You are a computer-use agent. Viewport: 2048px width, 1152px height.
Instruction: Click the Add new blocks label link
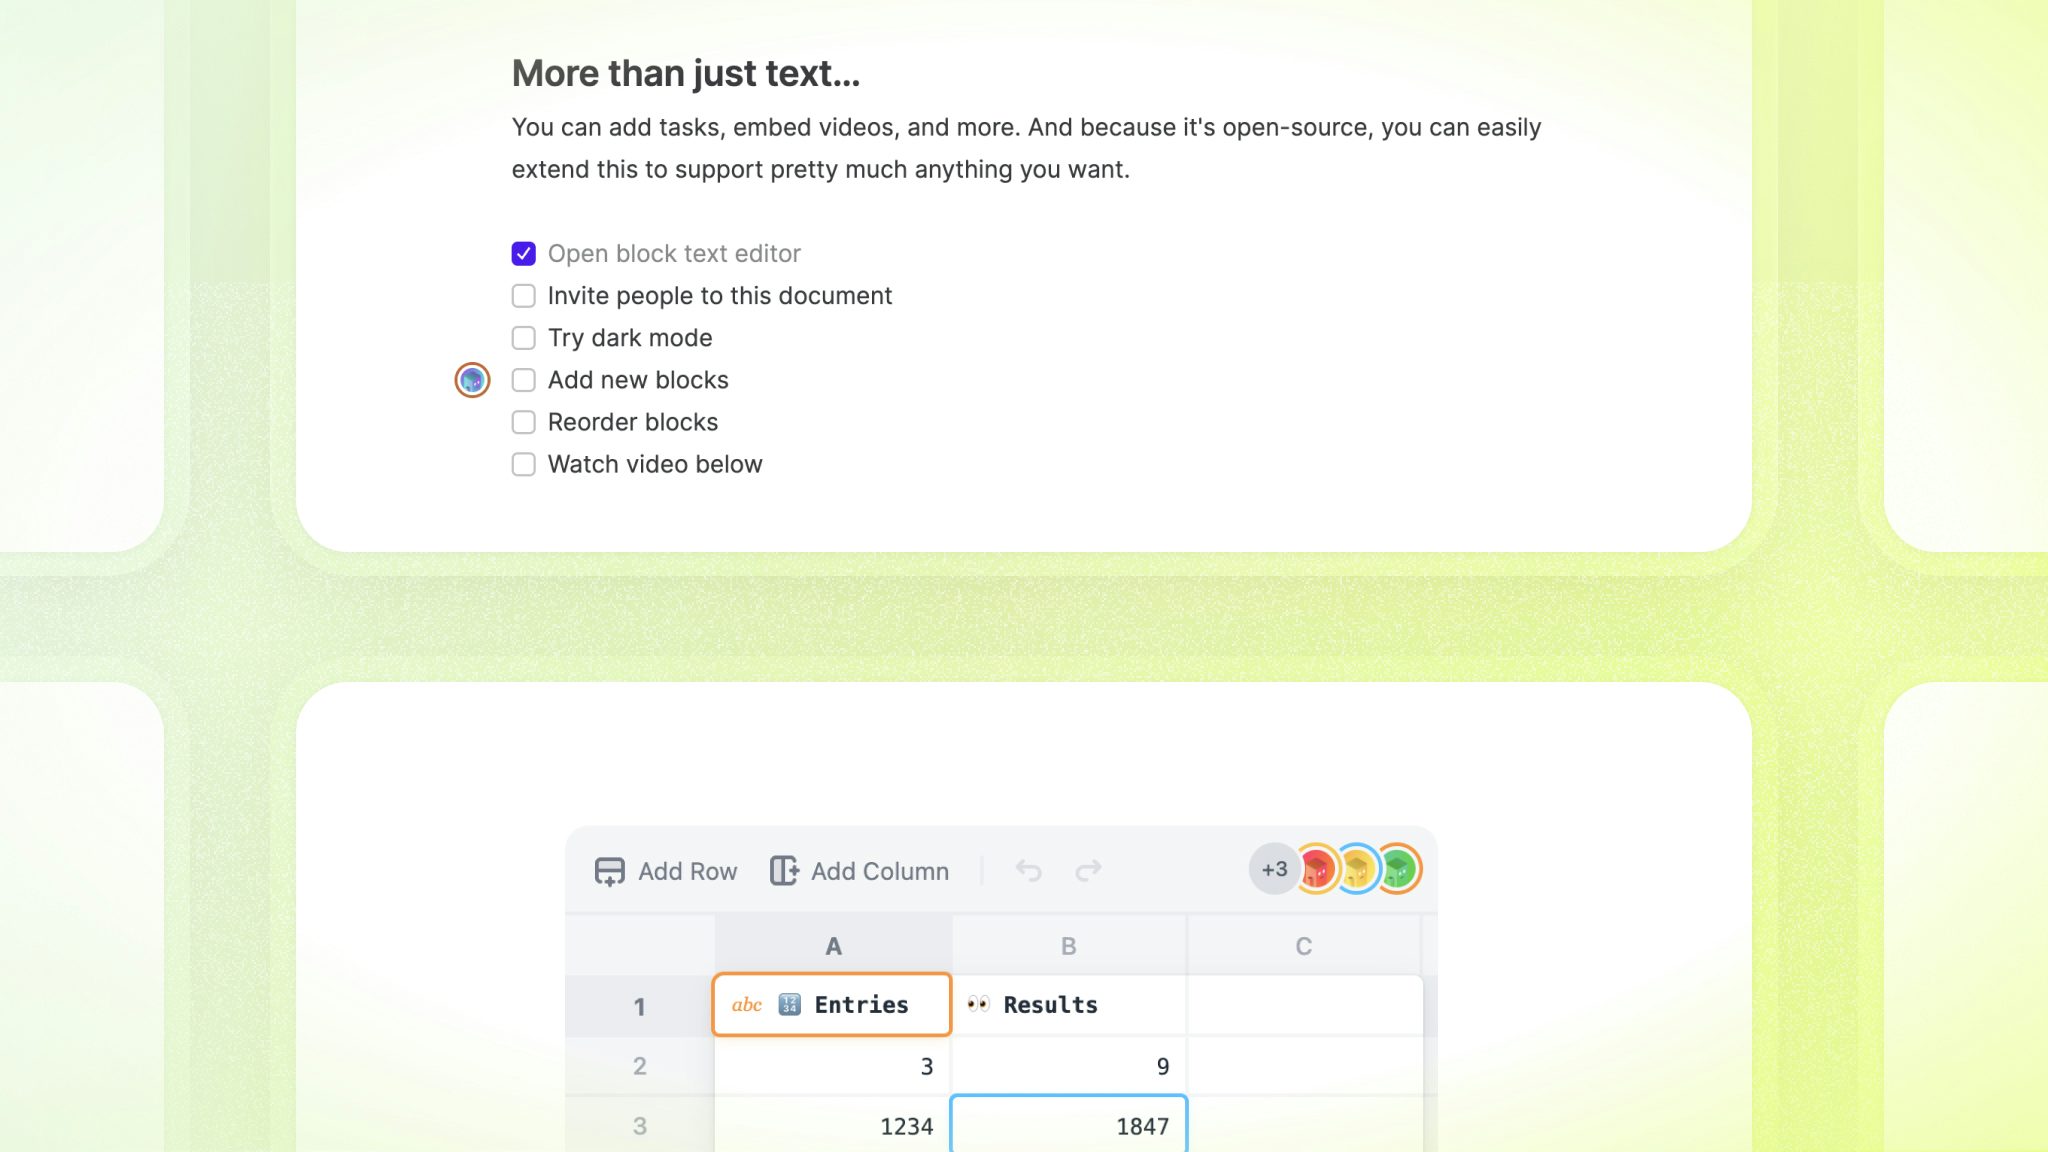click(x=639, y=378)
